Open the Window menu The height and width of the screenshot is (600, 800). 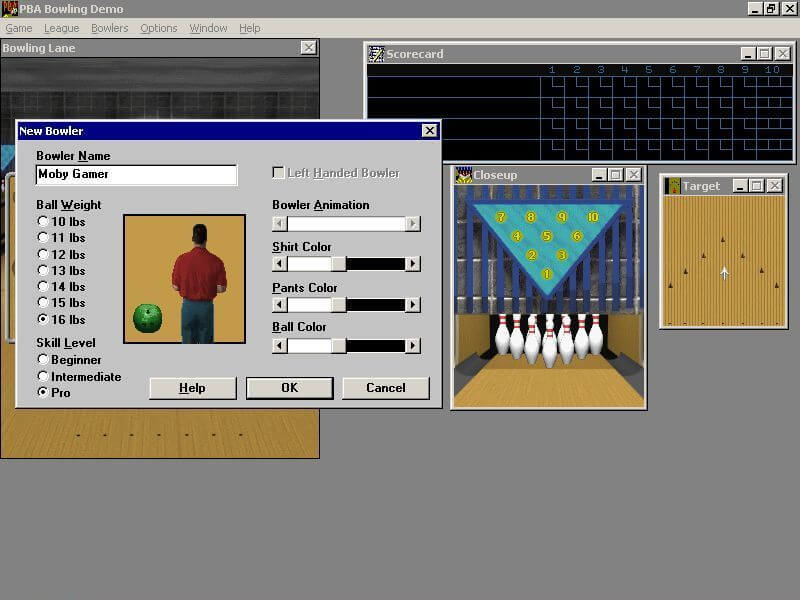pyautogui.click(x=208, y=28)
